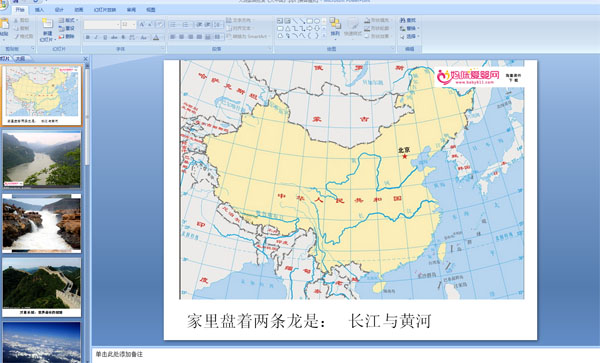The image size is (600, 363).
Task: Toggle Italic formatting
Action: click(96, 37)
